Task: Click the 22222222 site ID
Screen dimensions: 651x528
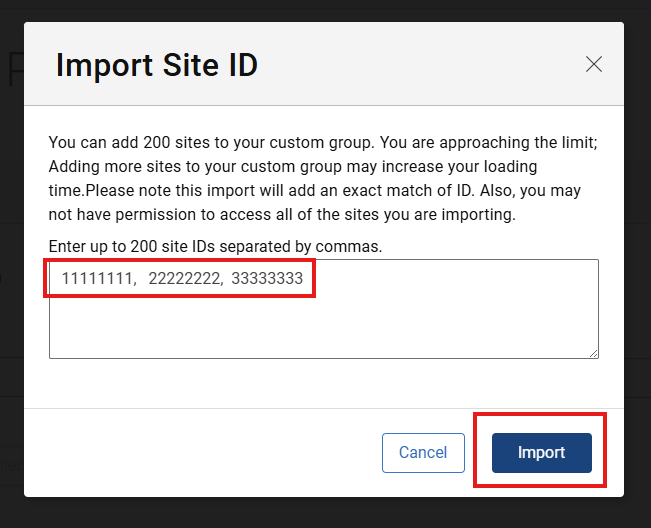Action: click(x=183, y=279)
